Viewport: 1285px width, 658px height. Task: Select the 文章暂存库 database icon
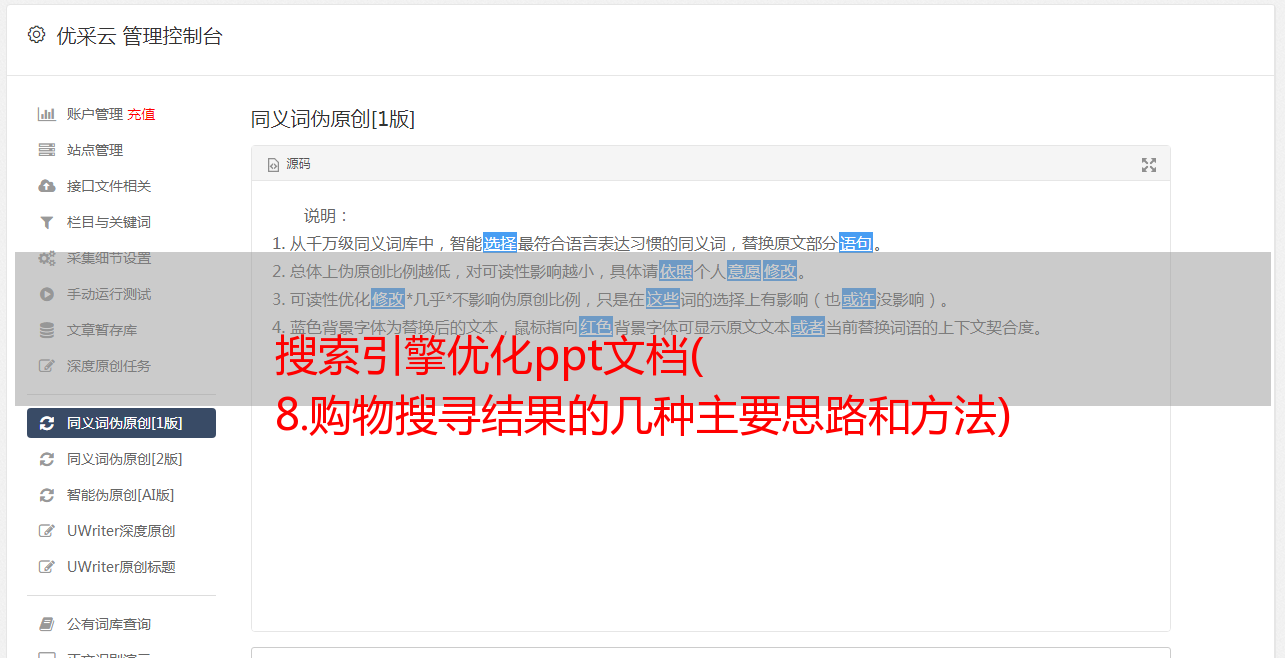pyautogui.click(x=46, y=330)
